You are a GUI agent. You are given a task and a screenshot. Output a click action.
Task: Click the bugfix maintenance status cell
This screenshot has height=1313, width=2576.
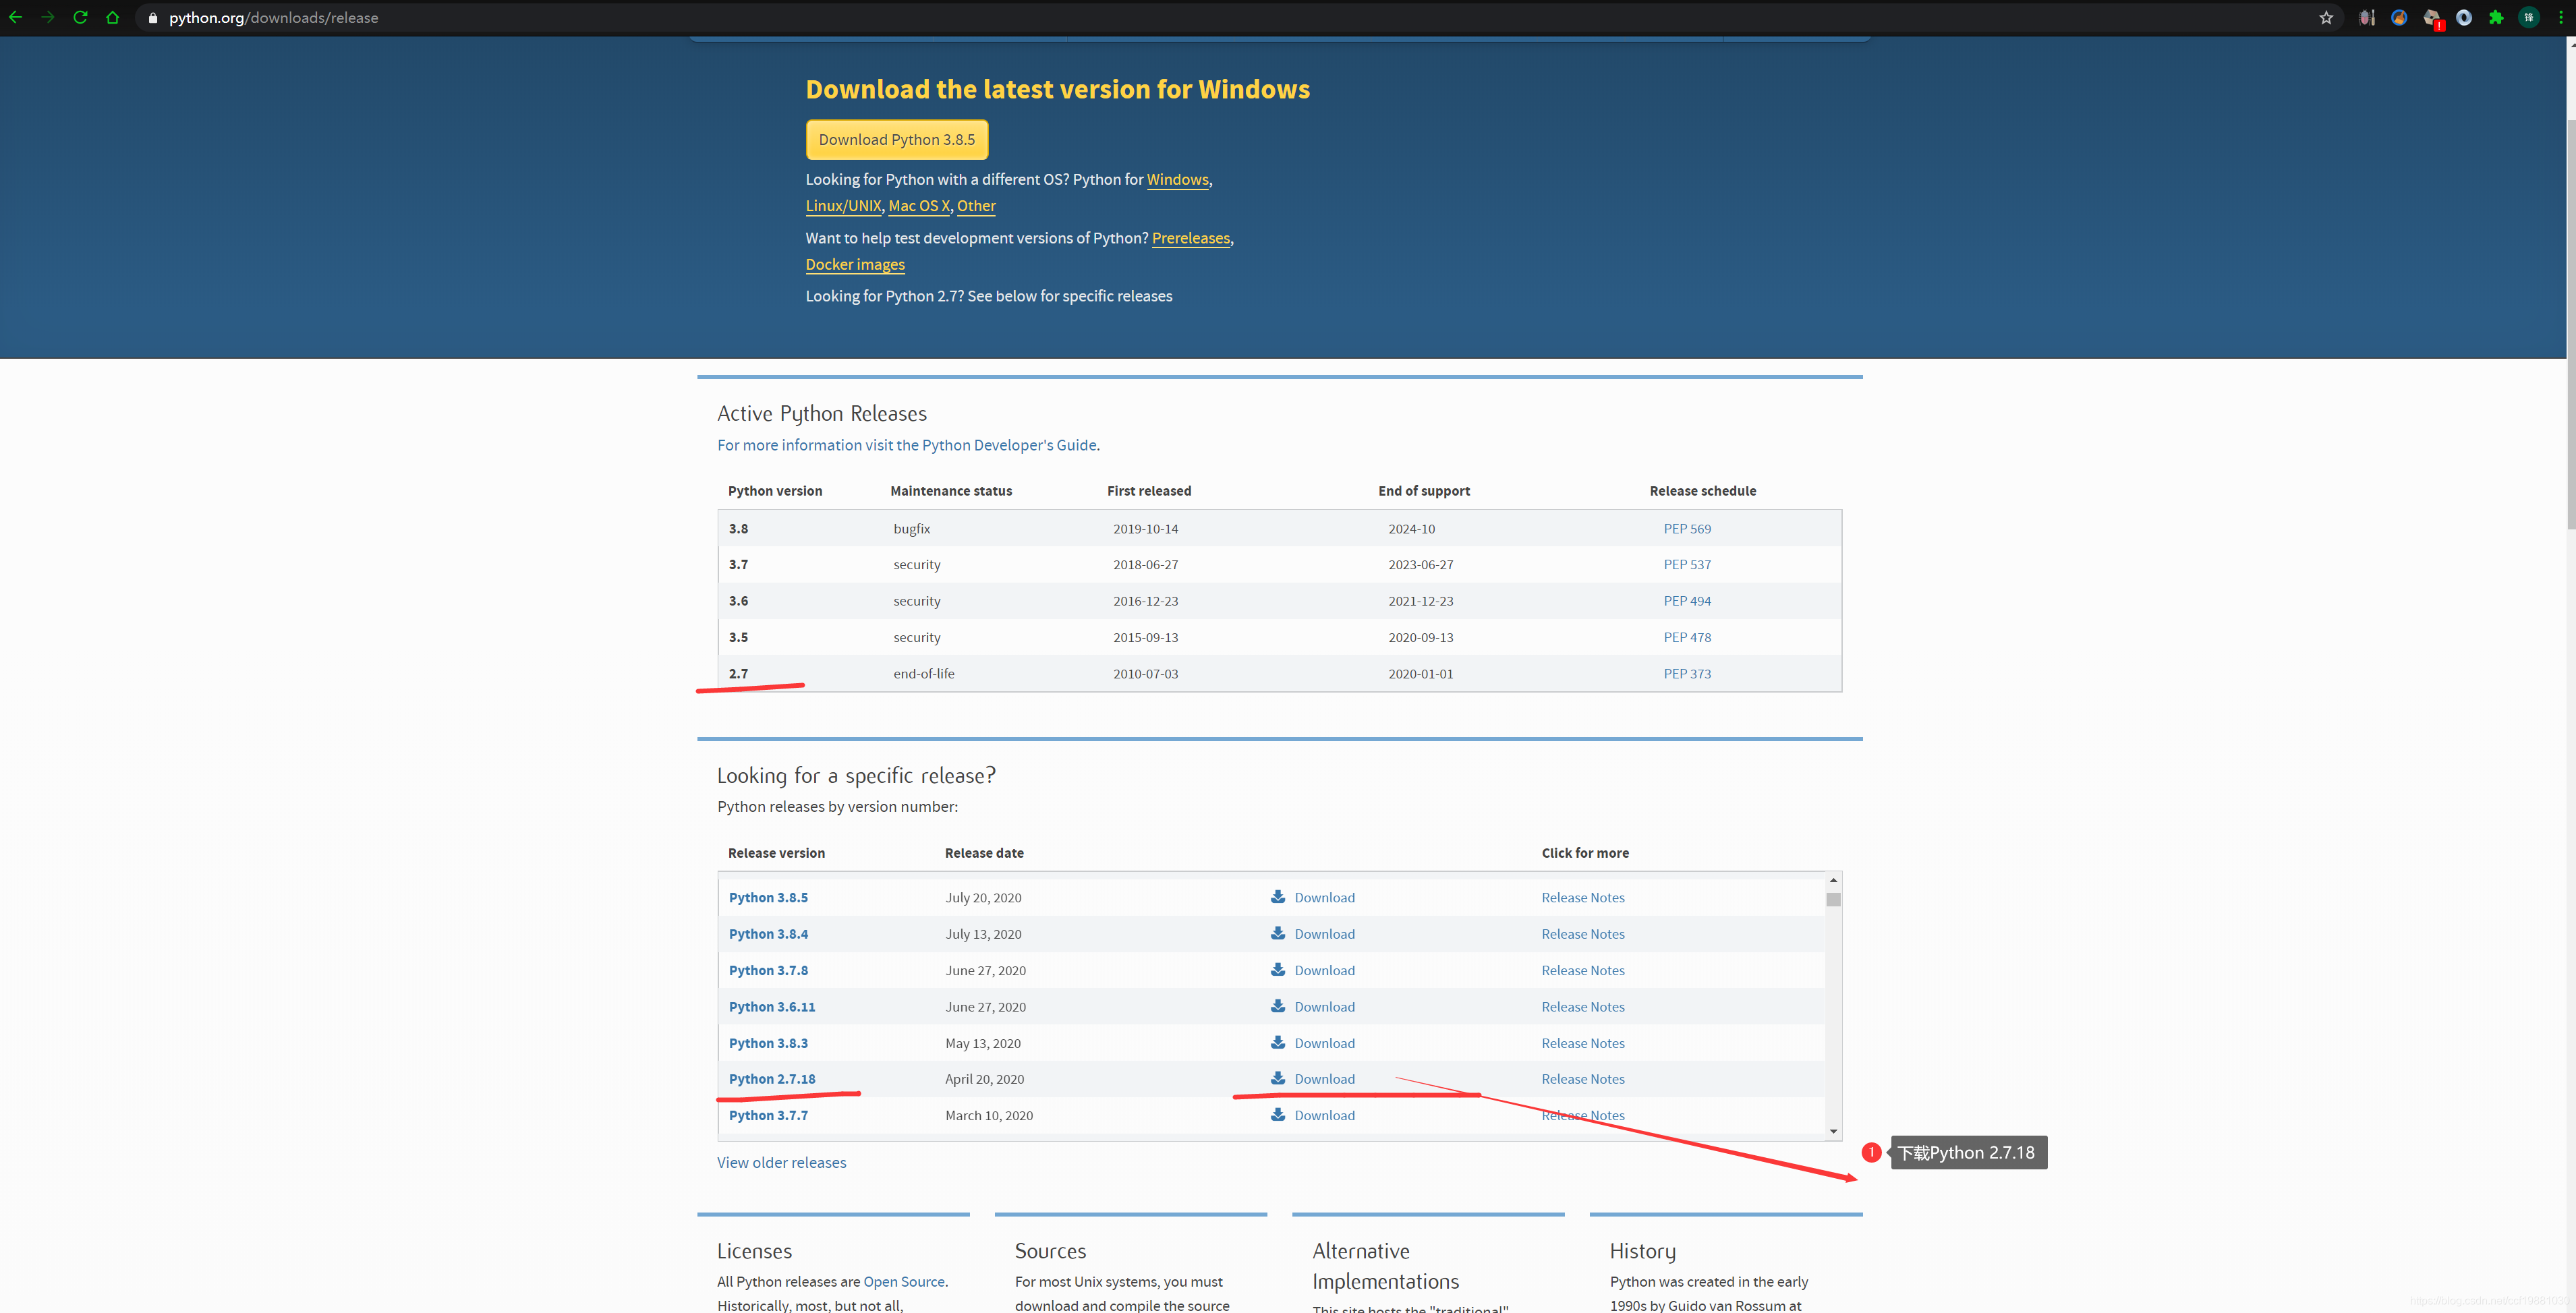pyautogui.click(x=911, y=528)
